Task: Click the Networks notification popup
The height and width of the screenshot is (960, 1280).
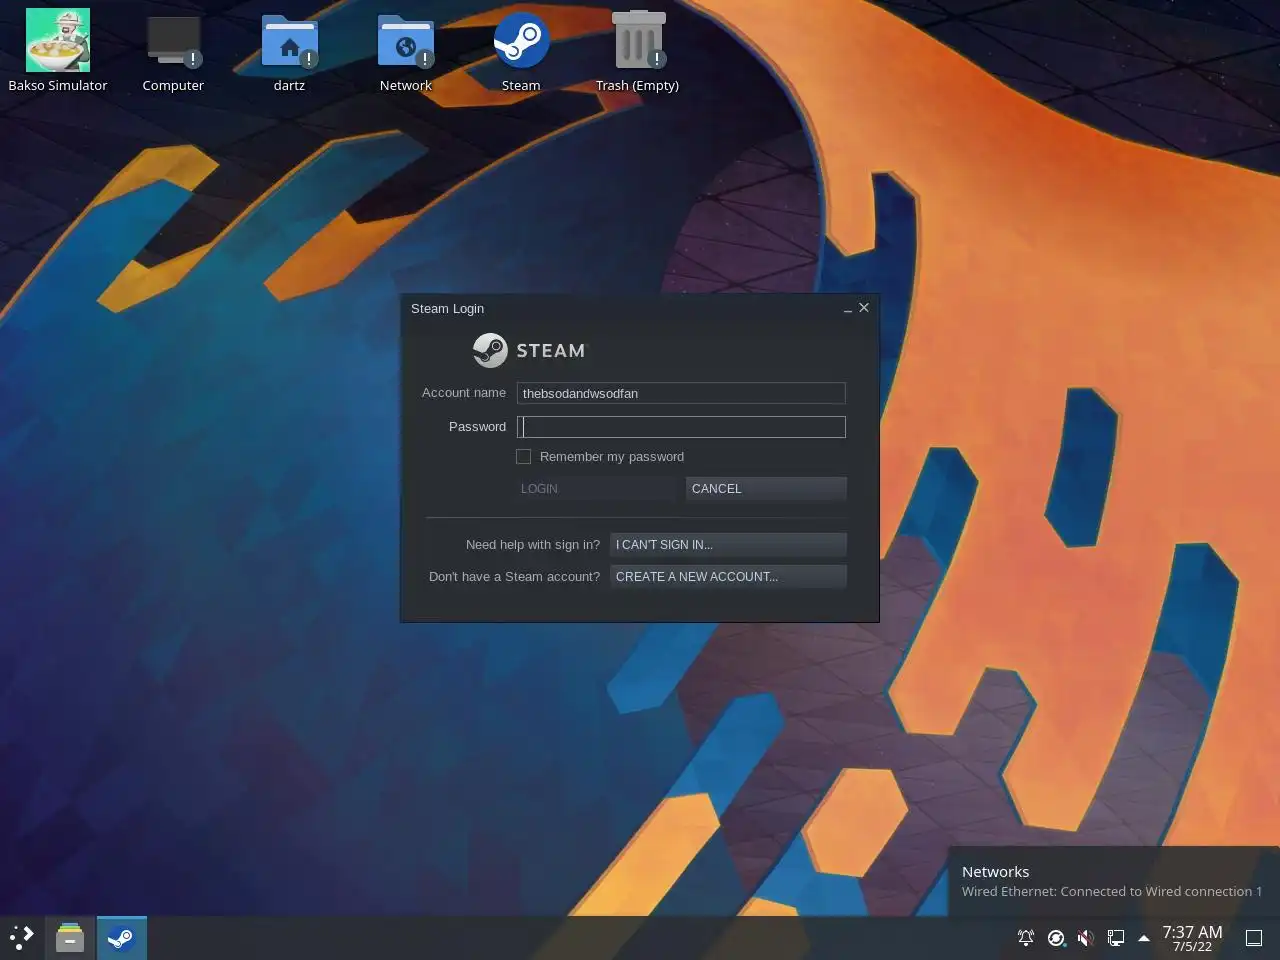Action: click(x=1114, y=881)
